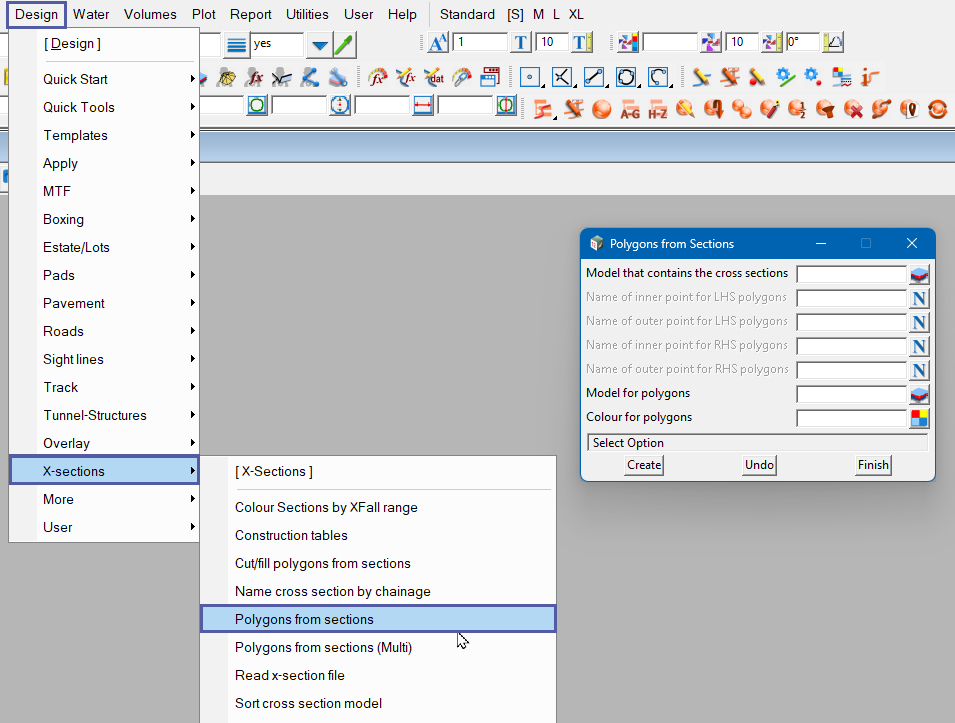
Task: Click the 'Model for polygons' input field
Action: [x=851, y=394]
